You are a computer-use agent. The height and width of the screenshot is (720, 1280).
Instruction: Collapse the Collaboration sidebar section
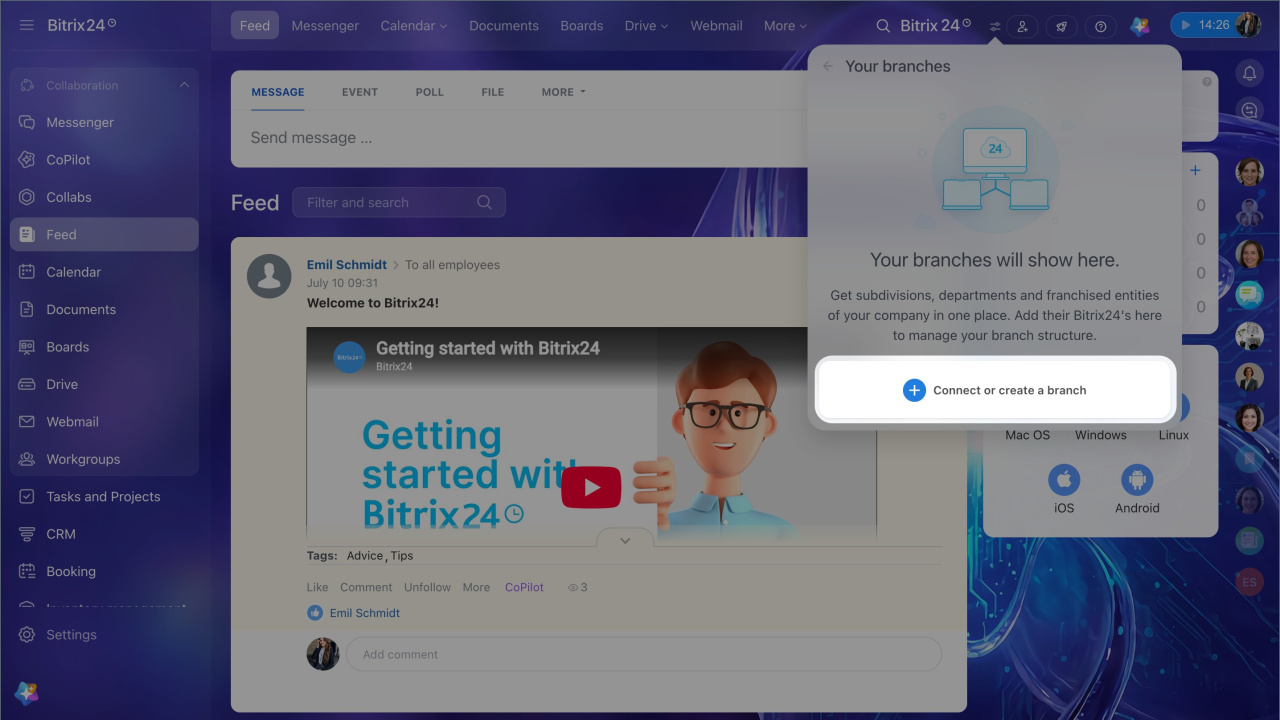pyautogui.click(x=184, y=85)
